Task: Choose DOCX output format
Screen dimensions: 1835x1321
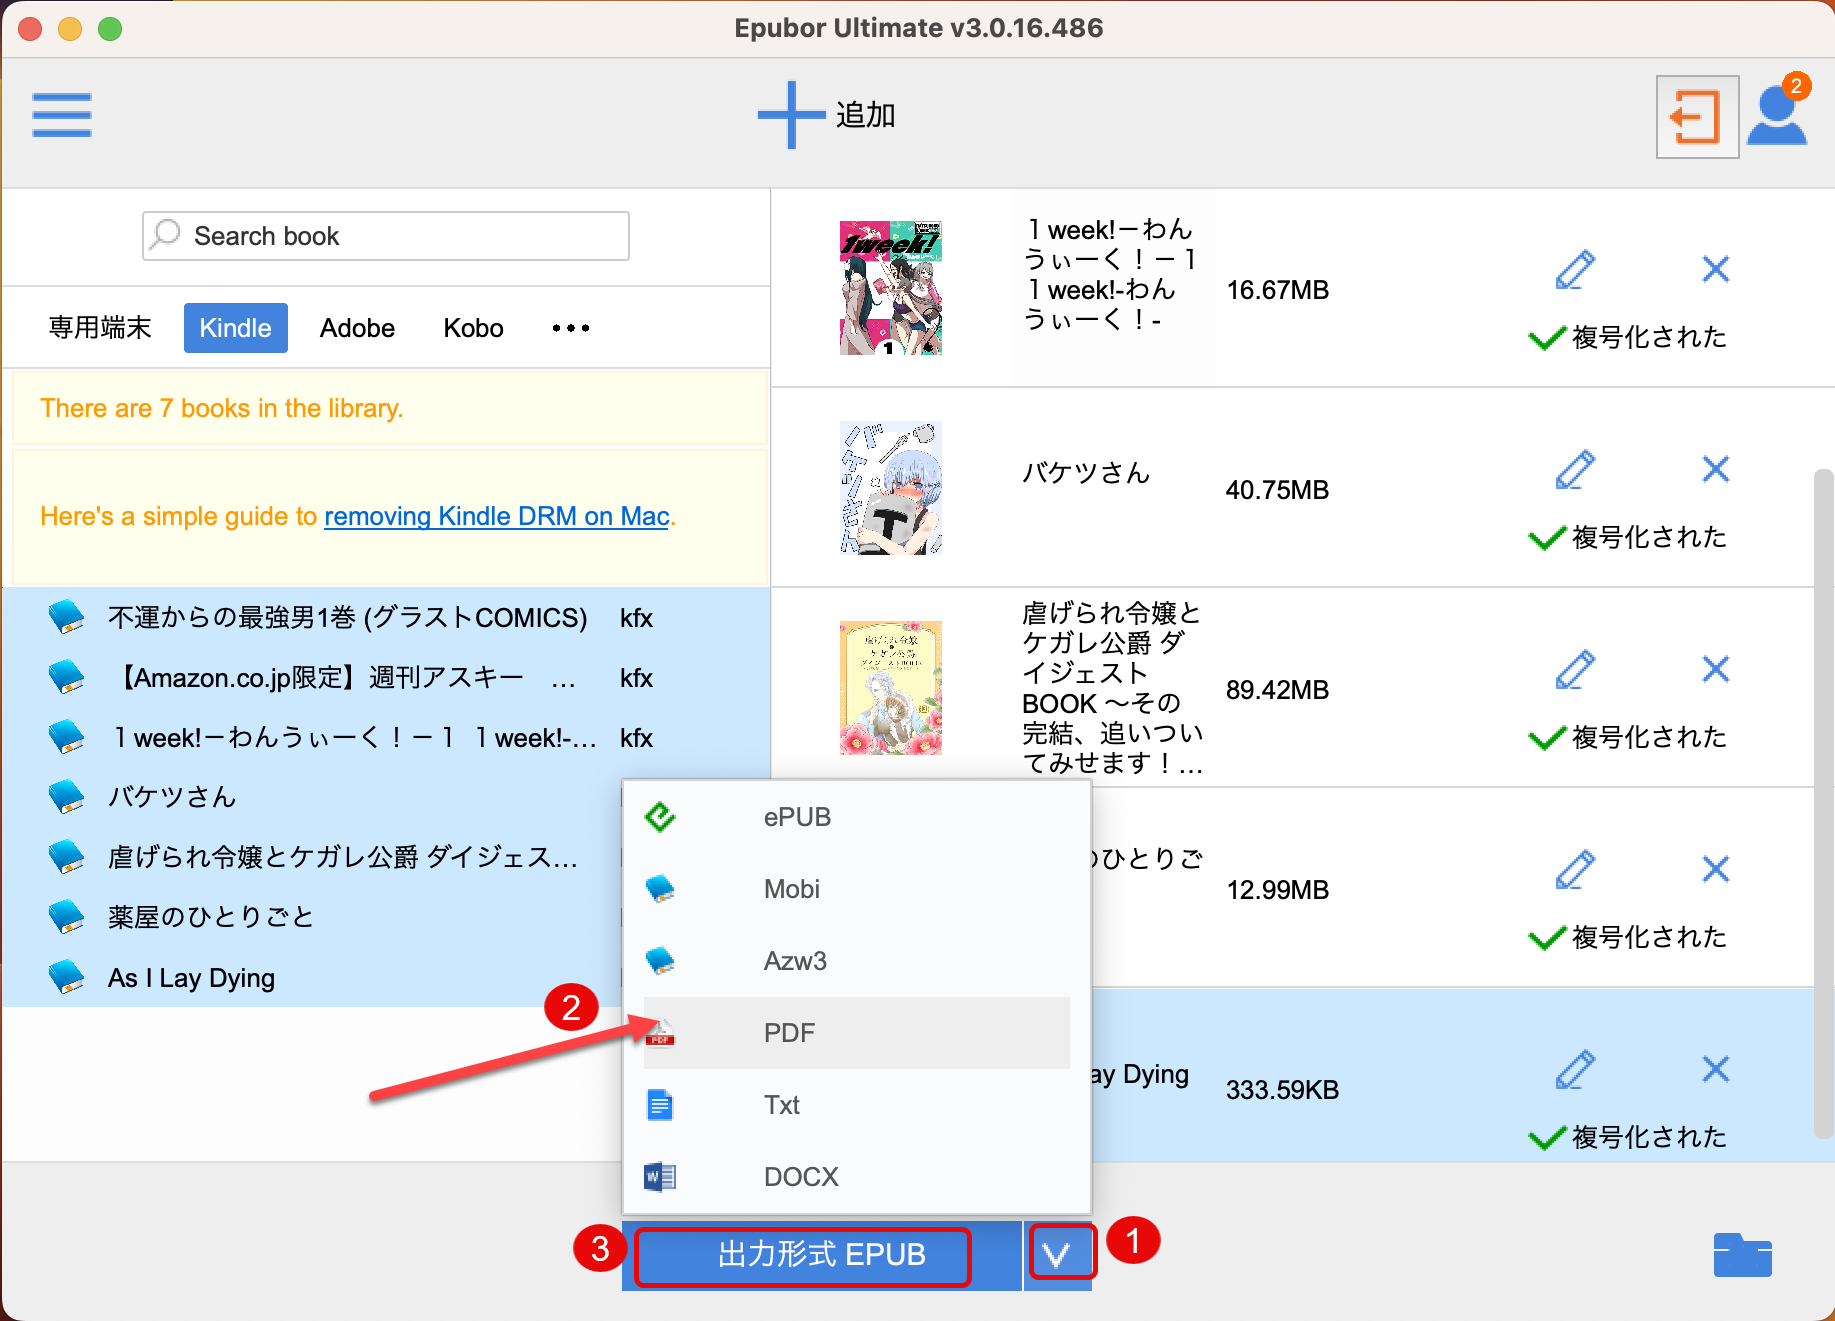Action: tap(856, 1177)
